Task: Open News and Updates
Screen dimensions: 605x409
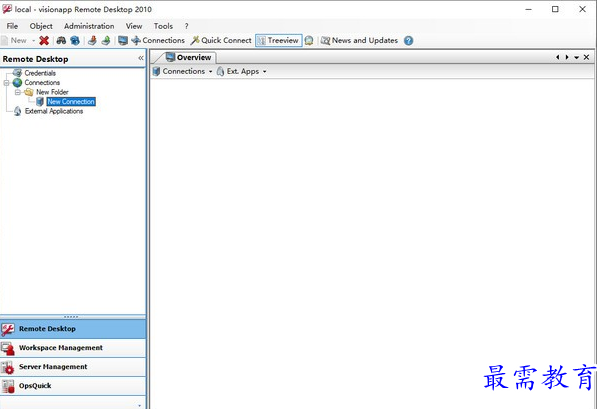Action: pyautogui.click(x=359, y=41)
